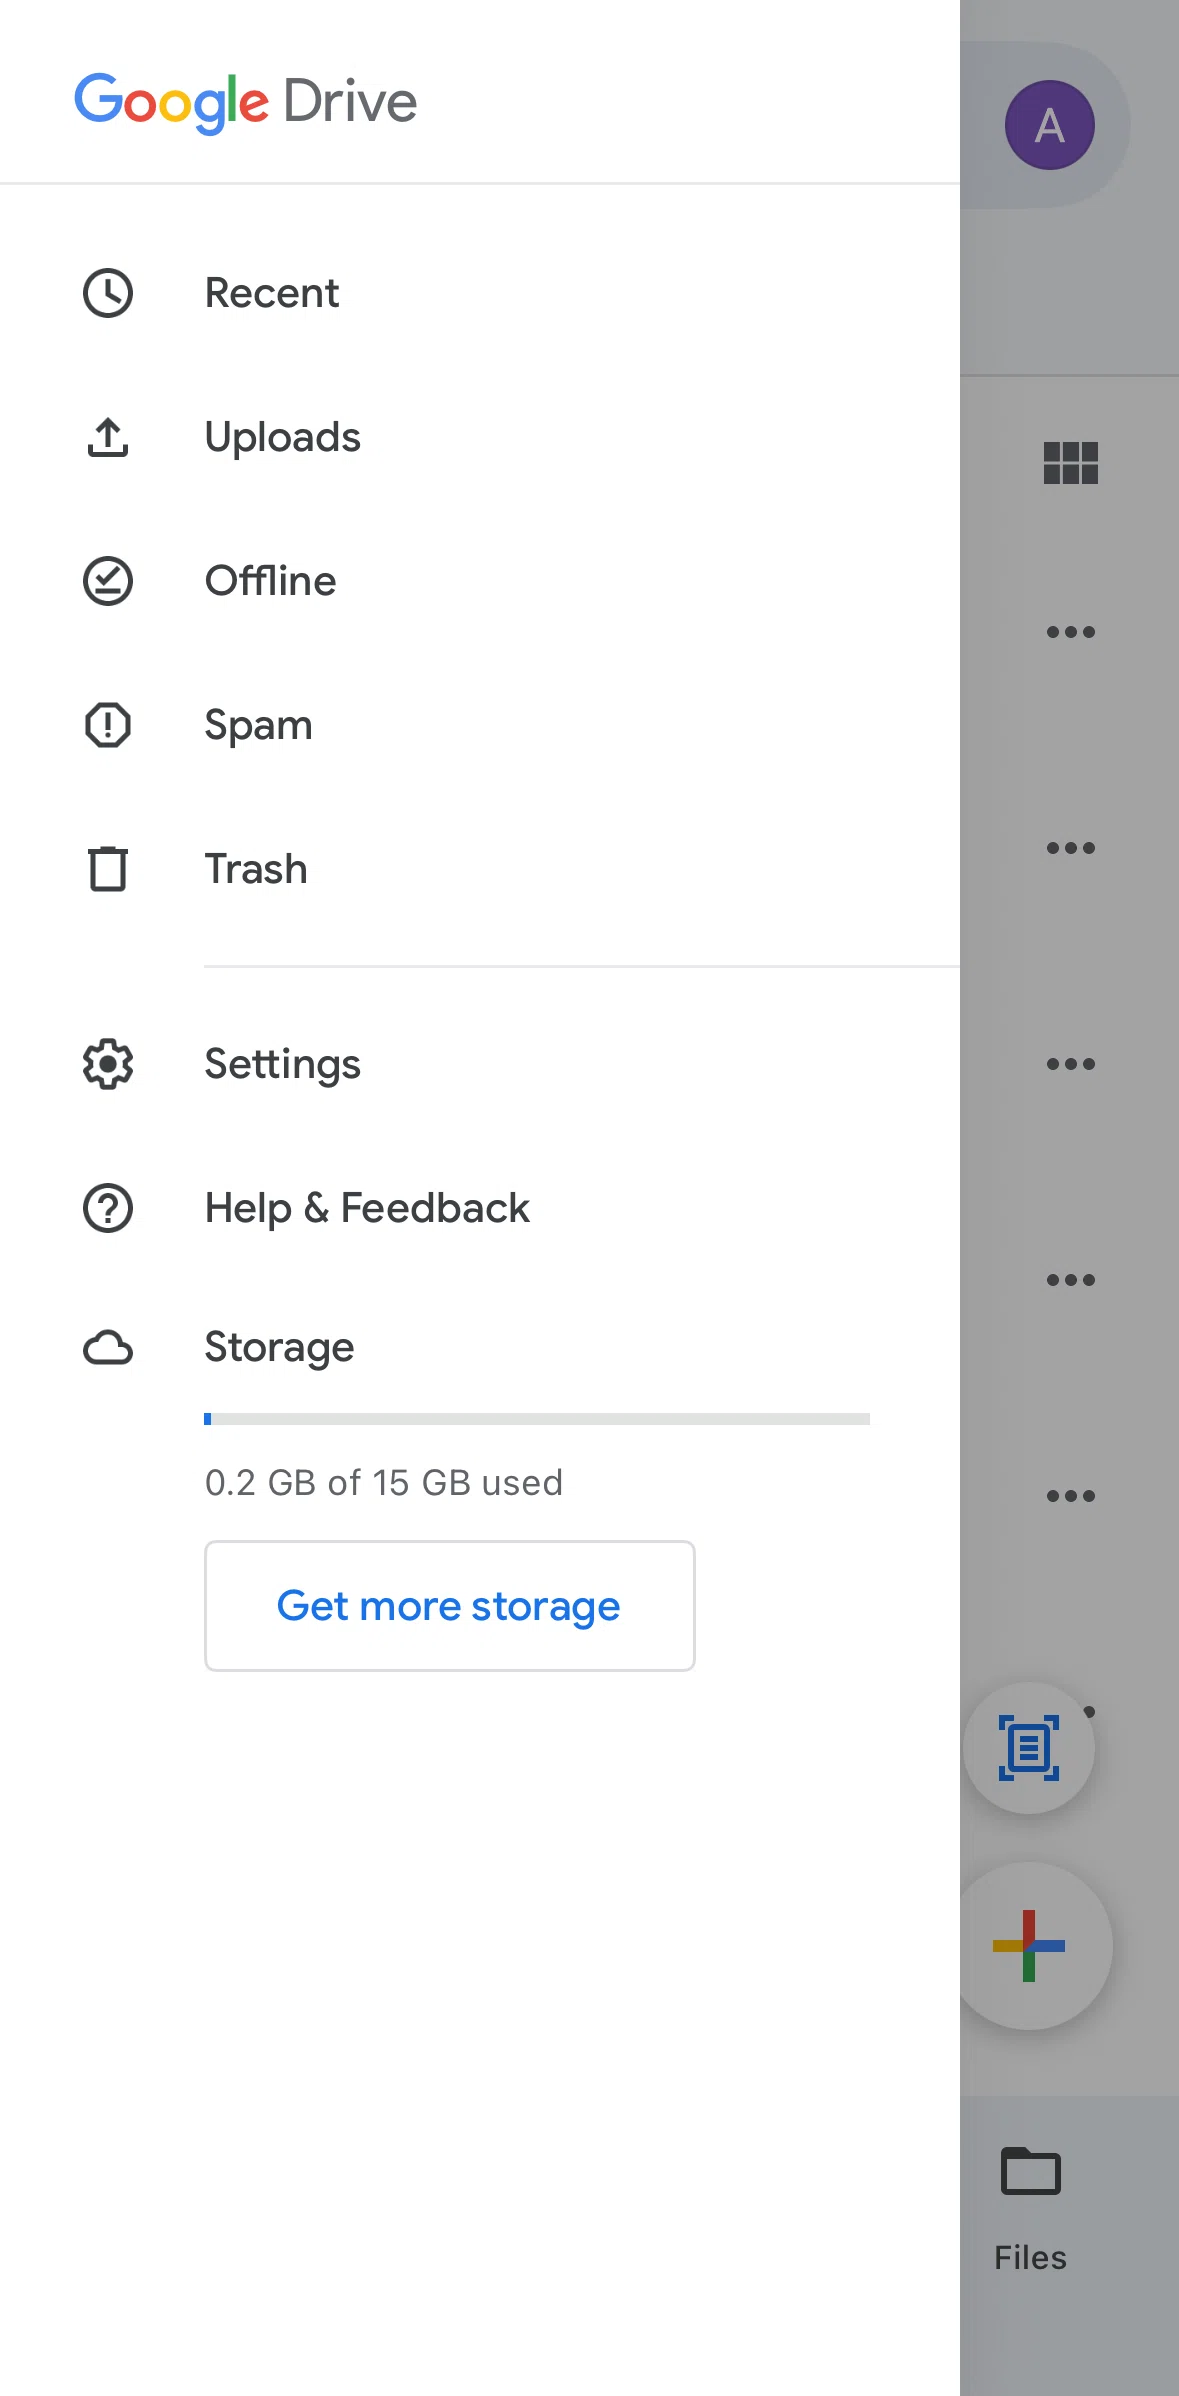View Trash from the drawer

(480, 869)
